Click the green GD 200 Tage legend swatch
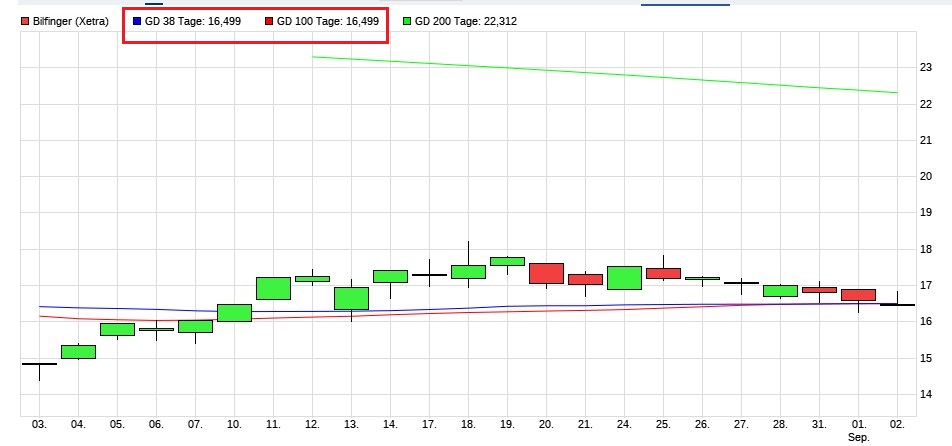 405,21
